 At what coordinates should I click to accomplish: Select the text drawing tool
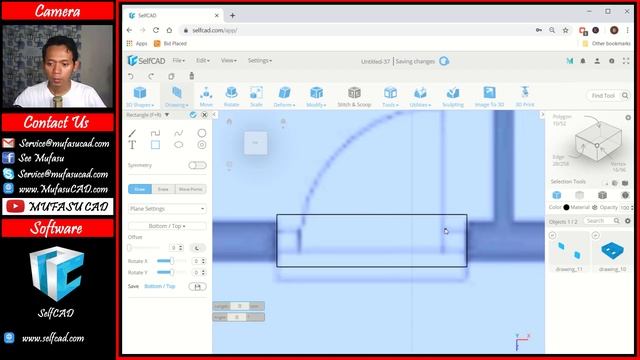132,145
